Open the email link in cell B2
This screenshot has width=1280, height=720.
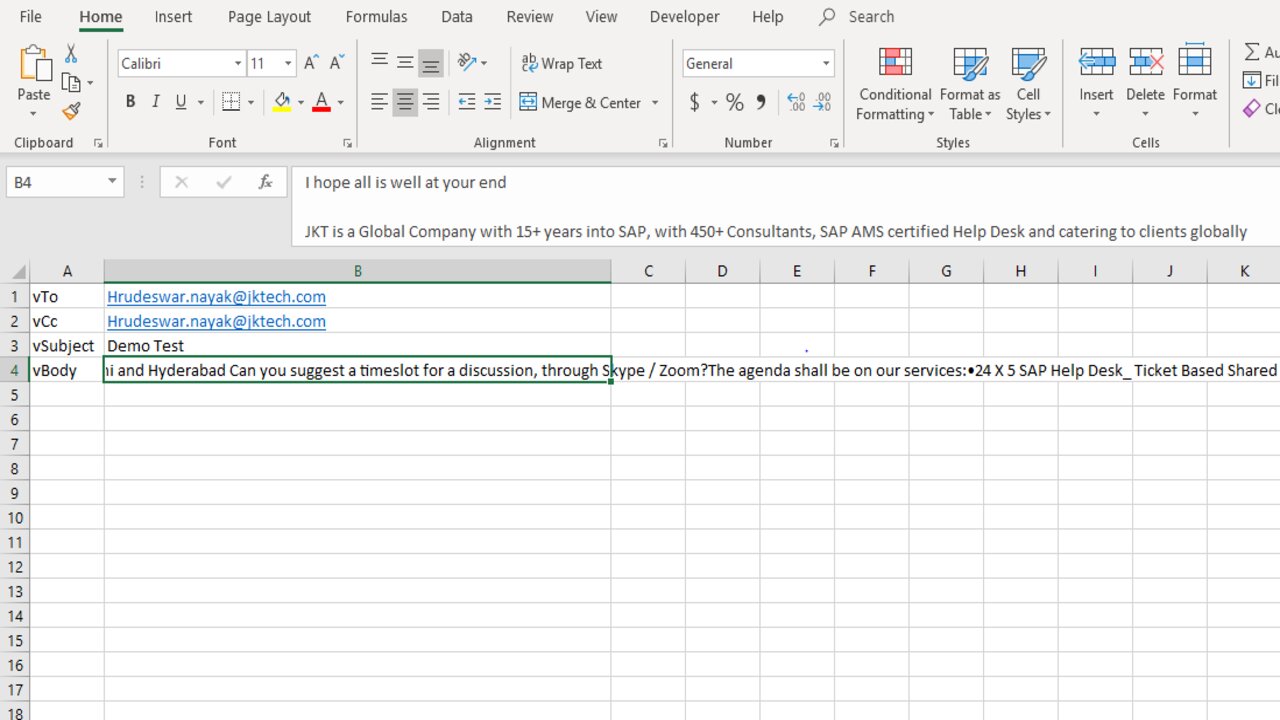point(216,321)
